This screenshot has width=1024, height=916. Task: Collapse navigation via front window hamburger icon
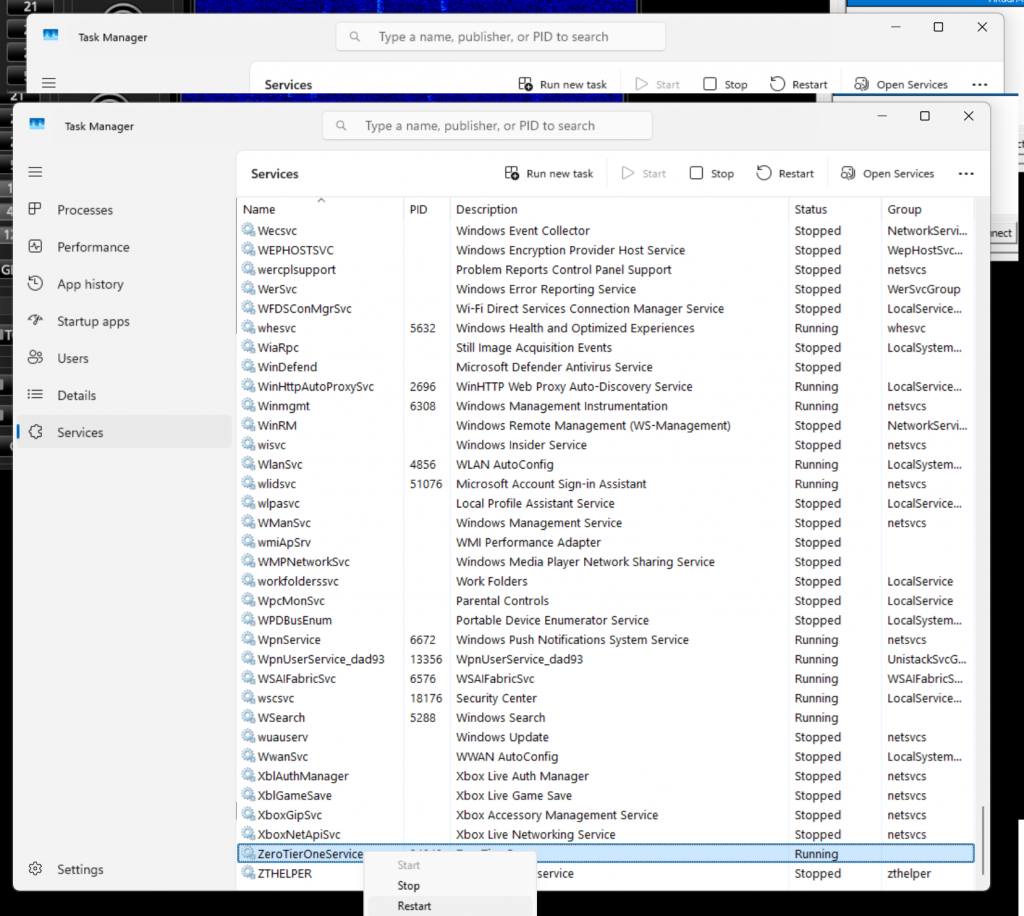[x=35, y=172]
